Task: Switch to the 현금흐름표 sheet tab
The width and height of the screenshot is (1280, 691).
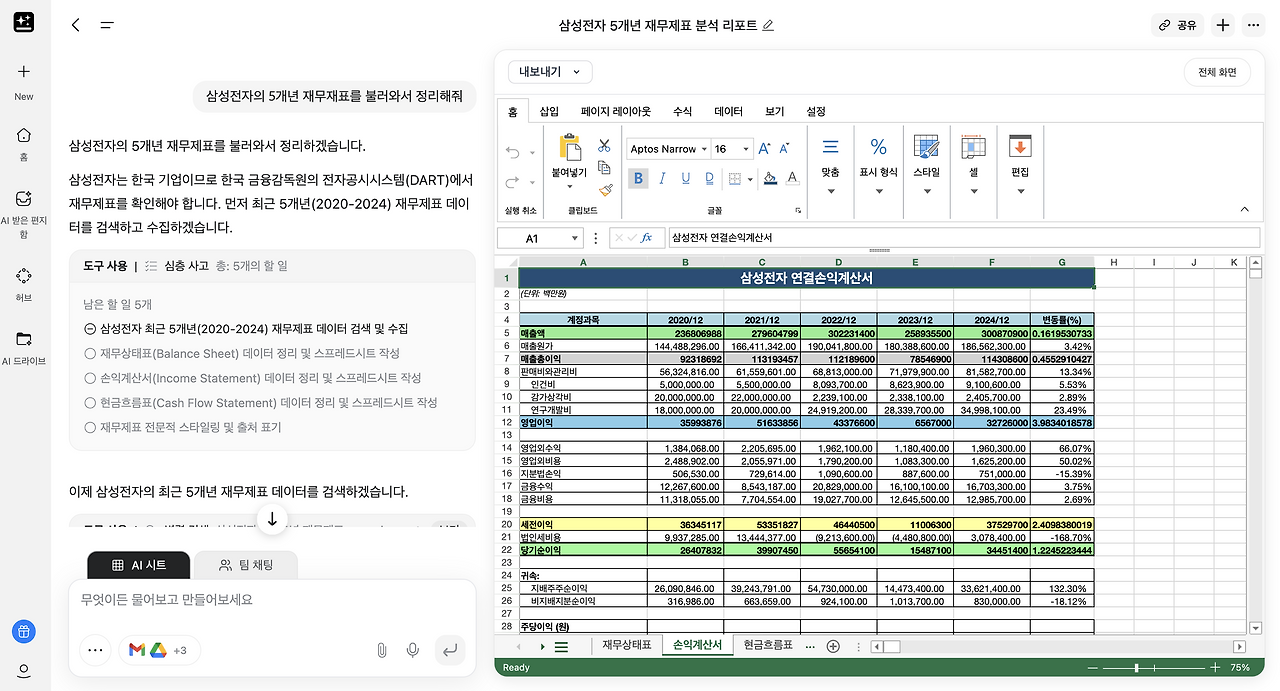Action: pos(767,646)
